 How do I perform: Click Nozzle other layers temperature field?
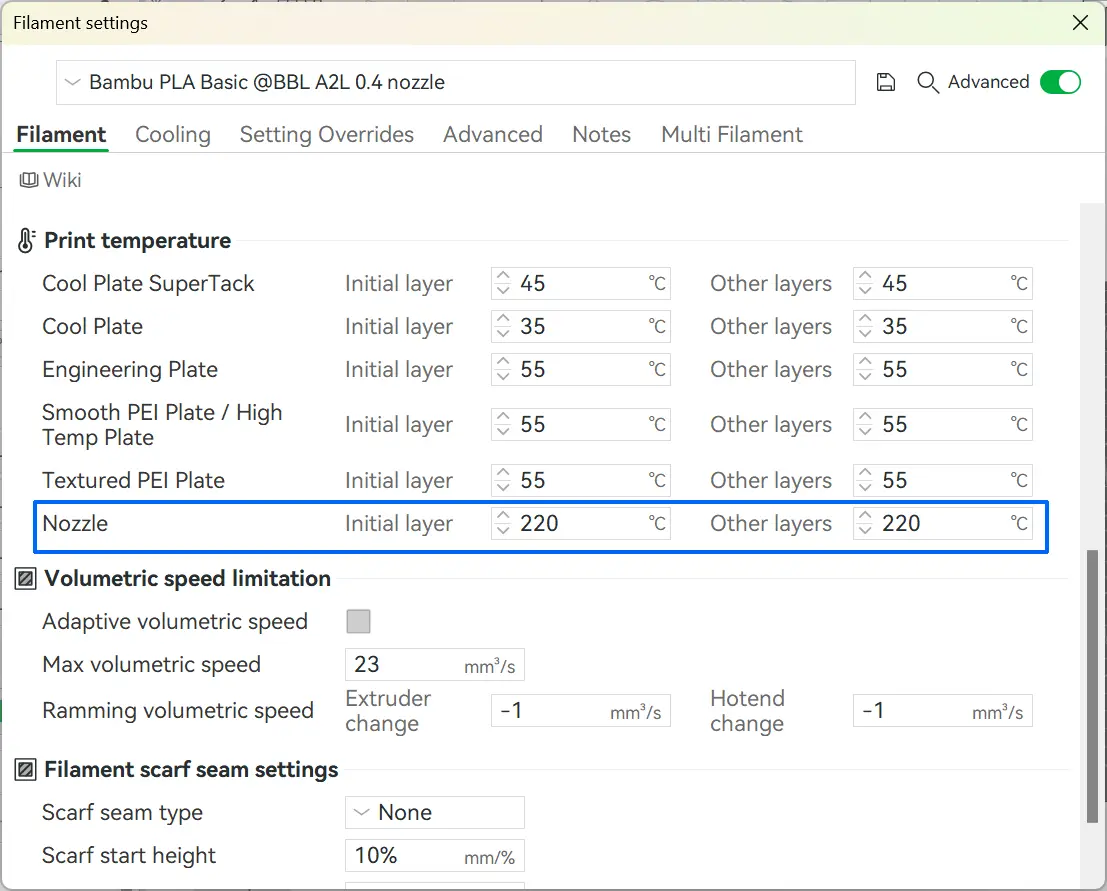tap(943, 524)
